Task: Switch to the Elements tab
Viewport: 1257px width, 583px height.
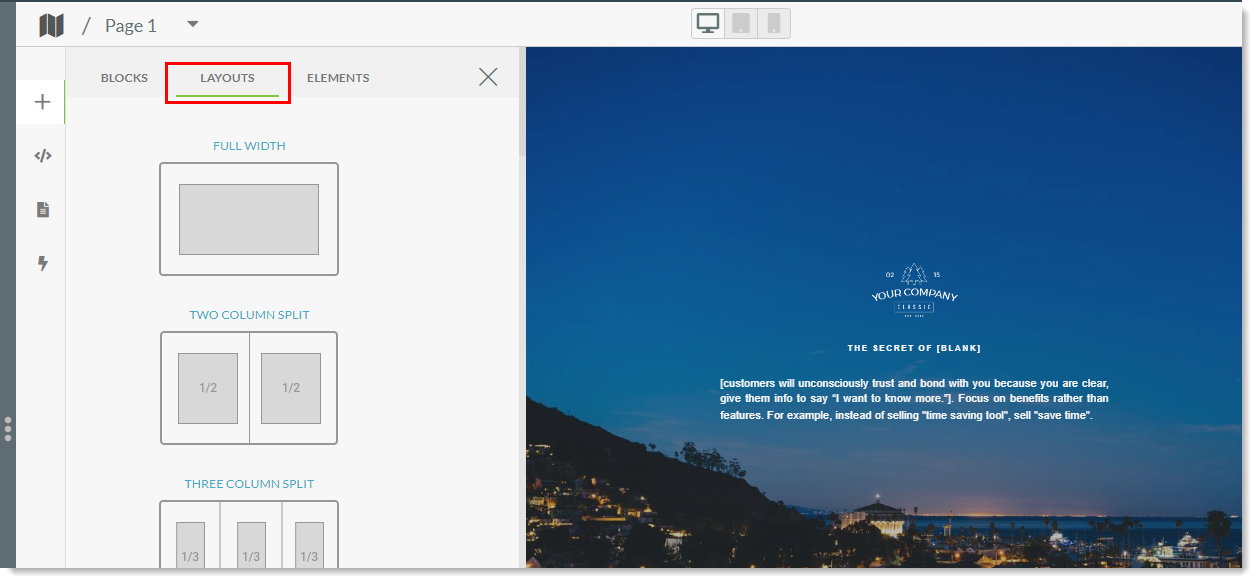Action: [338, 78]
